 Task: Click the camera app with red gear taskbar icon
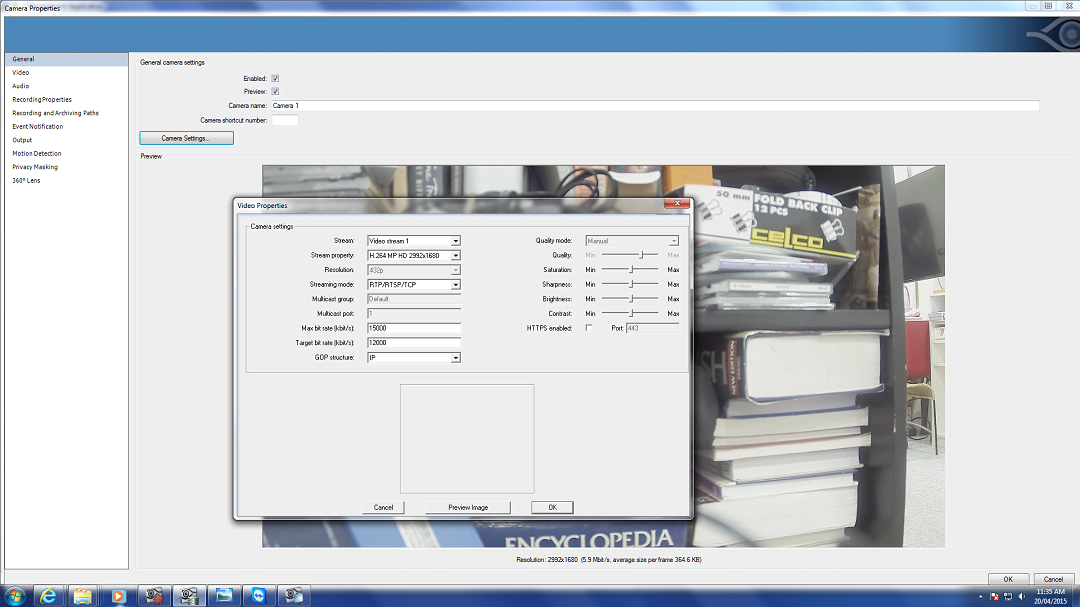(x=153, y=595)
